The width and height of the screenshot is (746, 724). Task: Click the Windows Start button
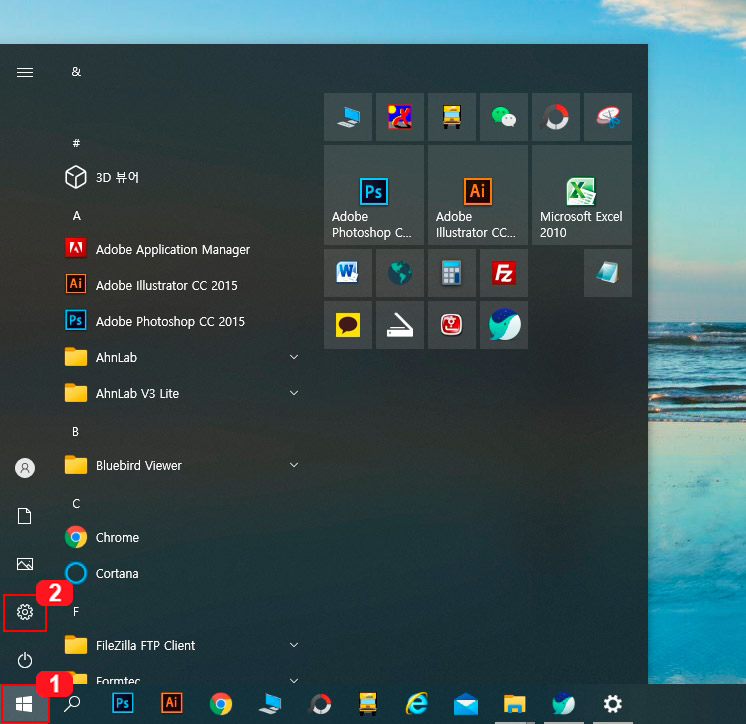click(24, 704)
